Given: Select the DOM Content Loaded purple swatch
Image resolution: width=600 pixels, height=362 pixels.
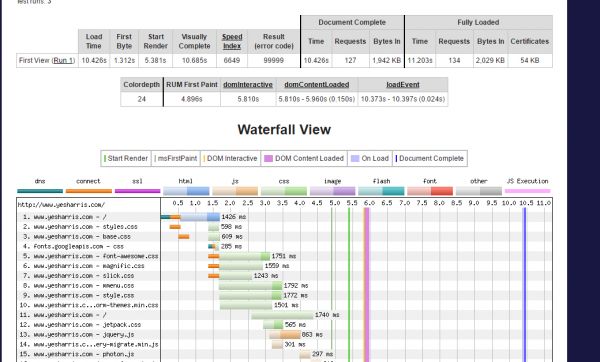Looking at the screenshot, I should click(x=269, y=158).
